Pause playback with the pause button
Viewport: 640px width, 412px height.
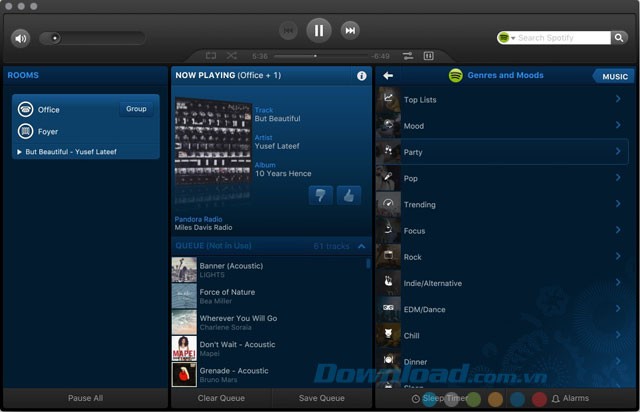tap(318, 30)
